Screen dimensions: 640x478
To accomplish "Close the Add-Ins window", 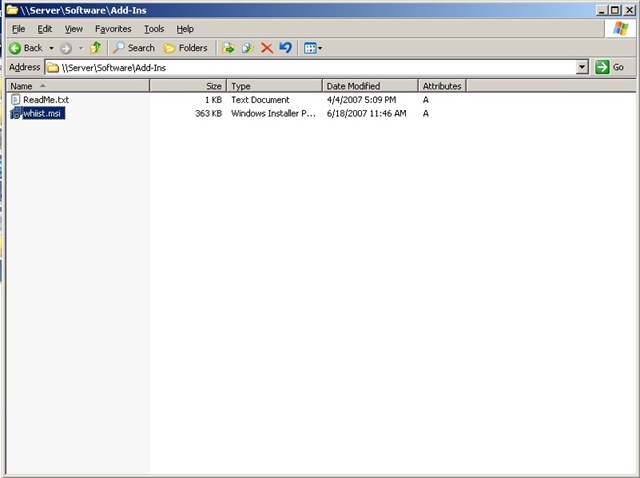I will tap(629, 10).
